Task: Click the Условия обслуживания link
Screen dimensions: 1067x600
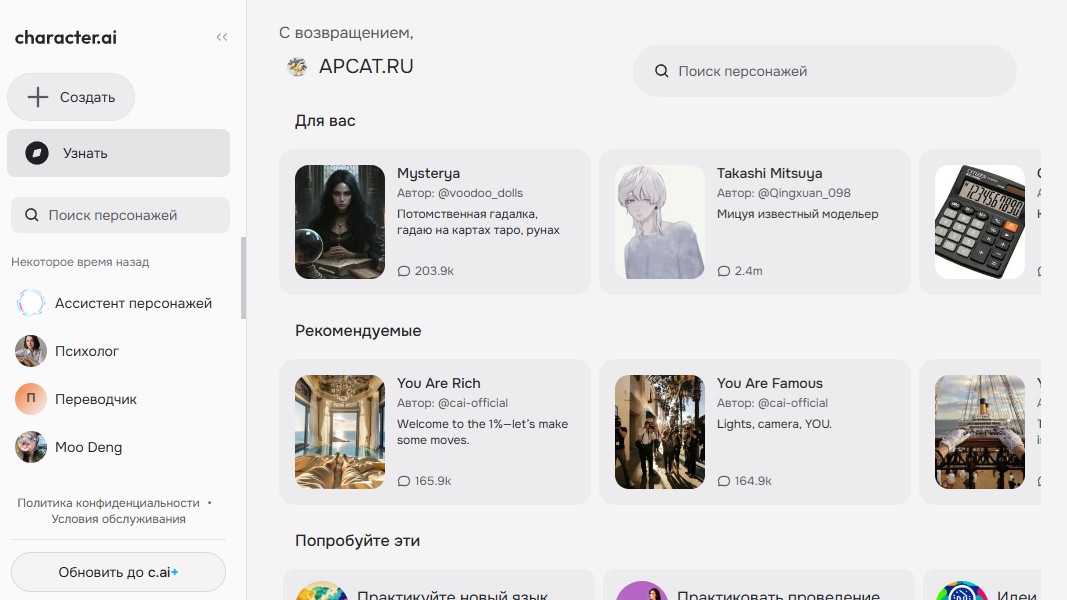Action: tap(118, 518)
